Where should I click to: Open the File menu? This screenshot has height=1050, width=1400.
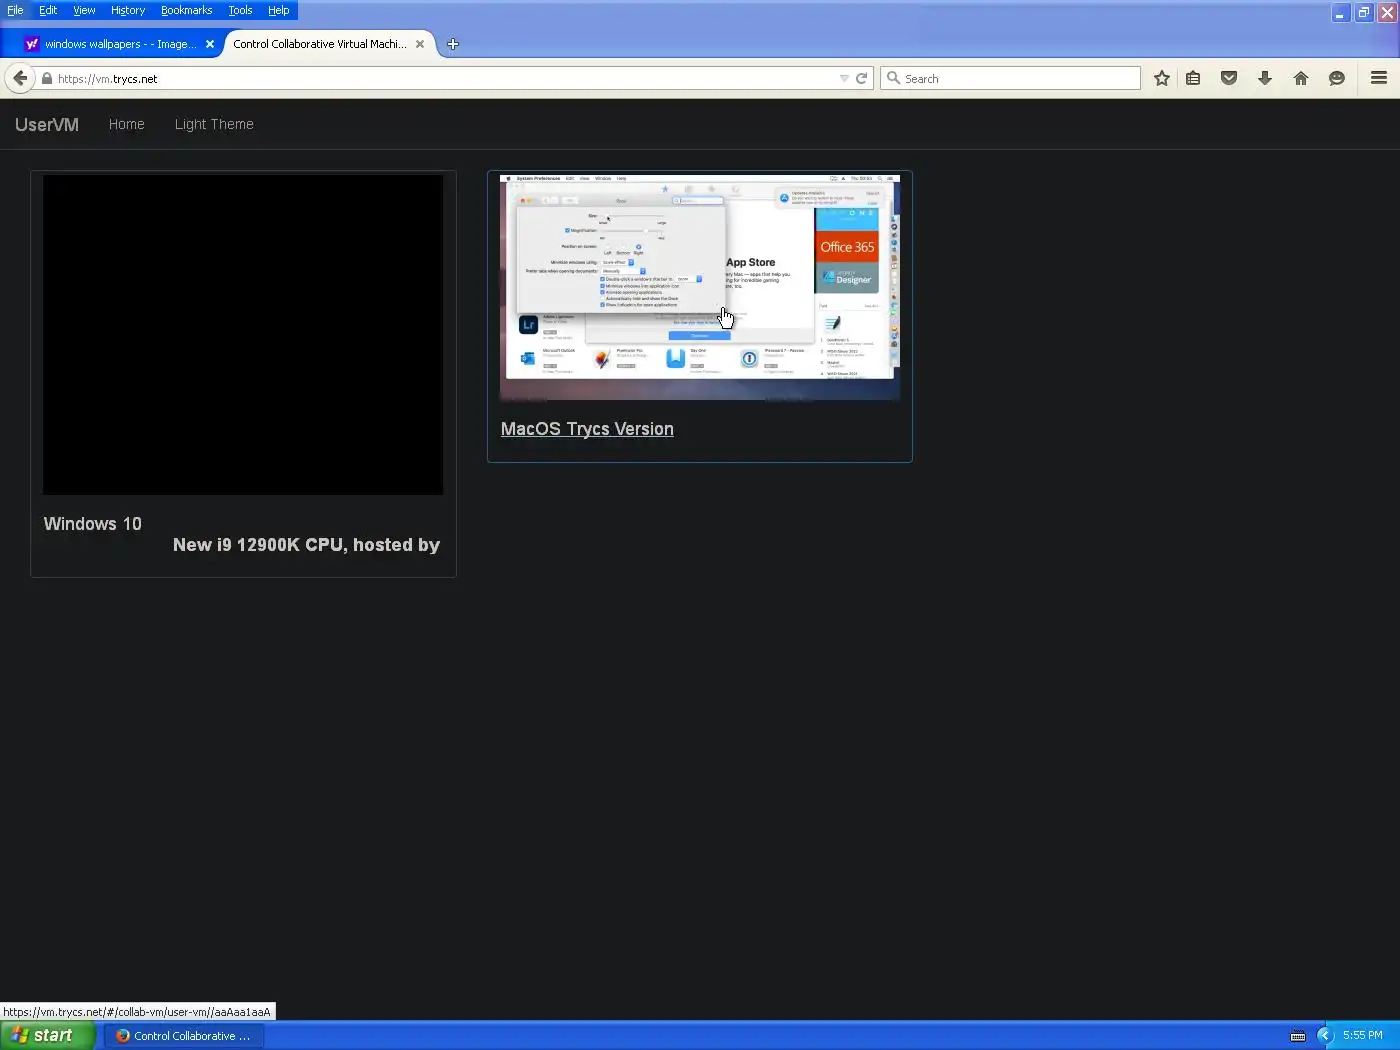tap(15, 10)
